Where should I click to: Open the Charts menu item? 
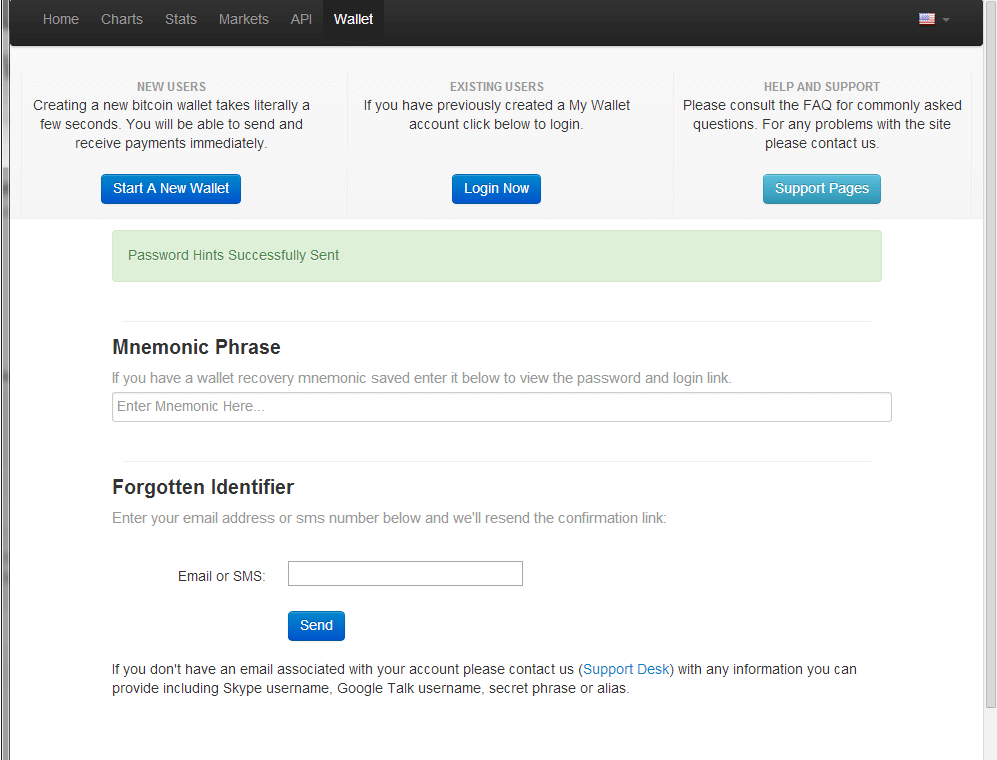(121, 19)
